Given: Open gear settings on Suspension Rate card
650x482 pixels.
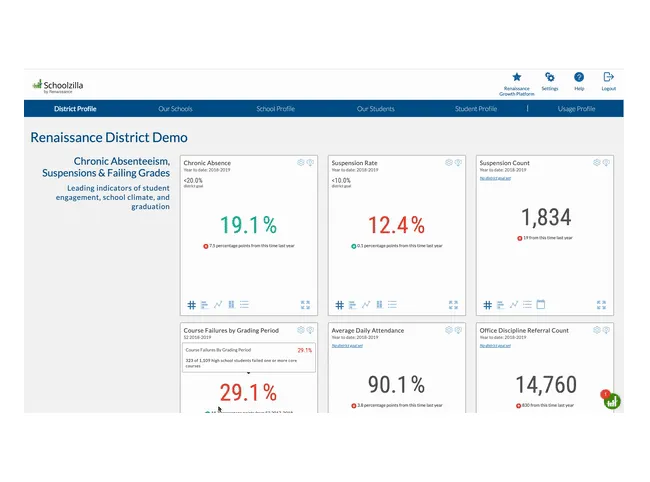Looking at the screenshot, I should pos(449,162).
